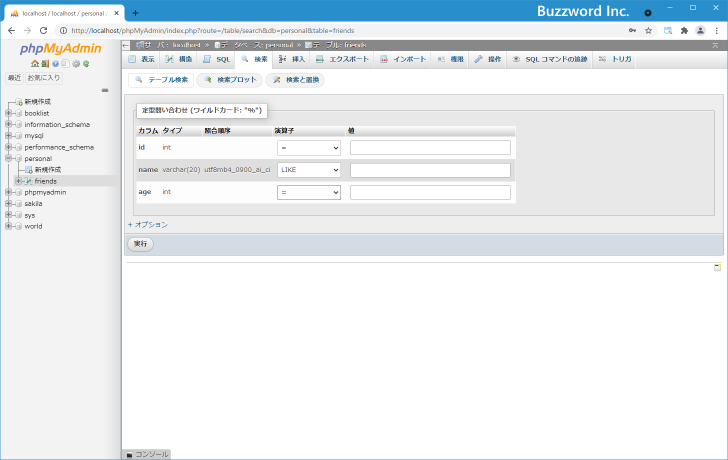Click the green reload navigation icon

point(86,64)
